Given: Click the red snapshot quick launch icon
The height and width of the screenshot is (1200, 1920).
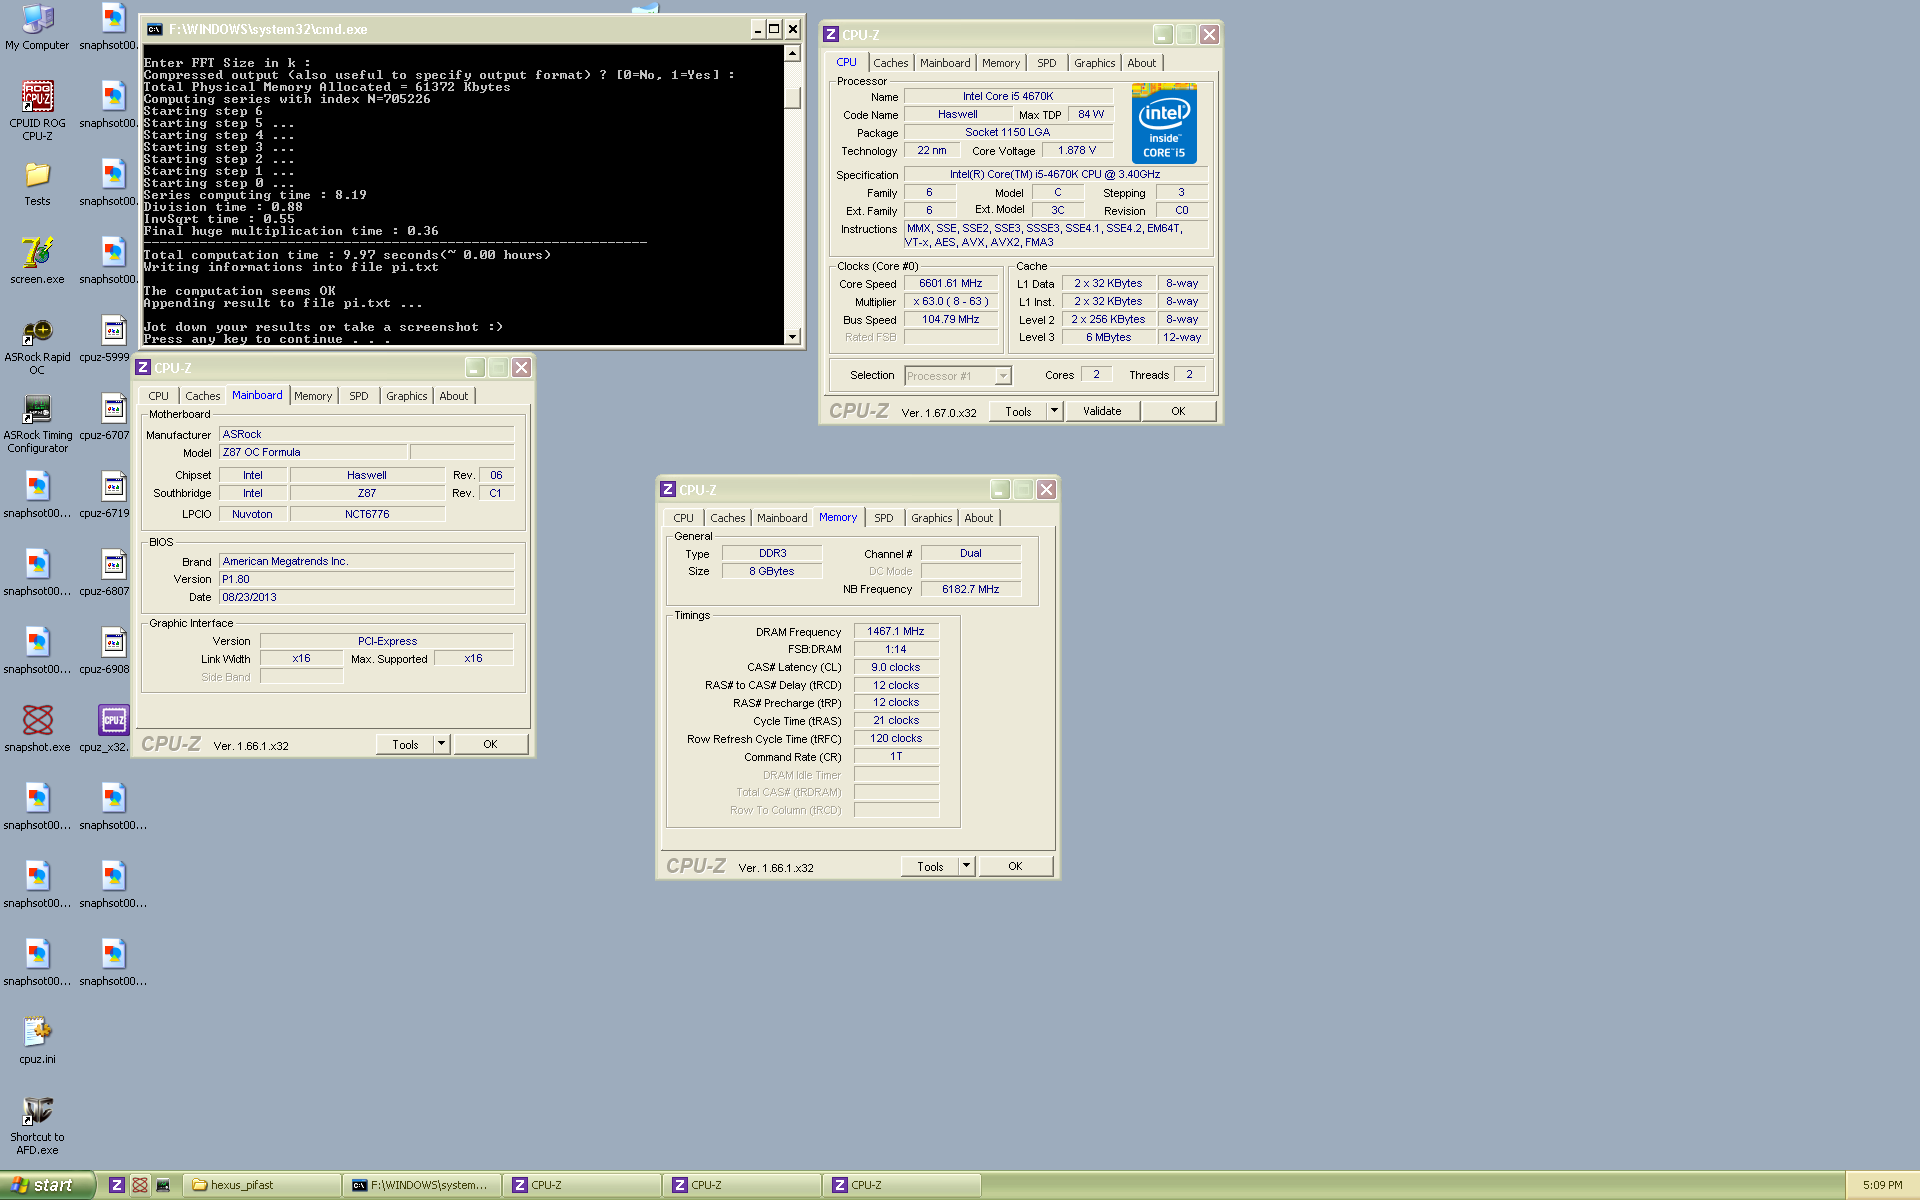Looking at the screenshot, I should 140,1185.
